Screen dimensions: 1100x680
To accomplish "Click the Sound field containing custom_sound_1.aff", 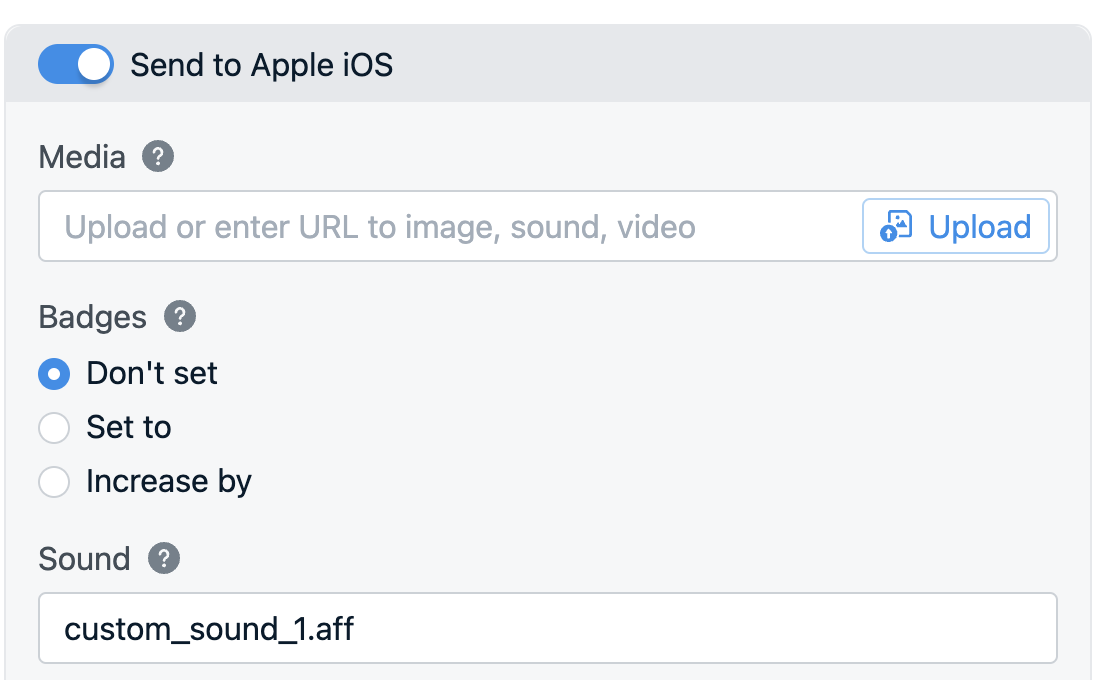I will tap(547, 629).
